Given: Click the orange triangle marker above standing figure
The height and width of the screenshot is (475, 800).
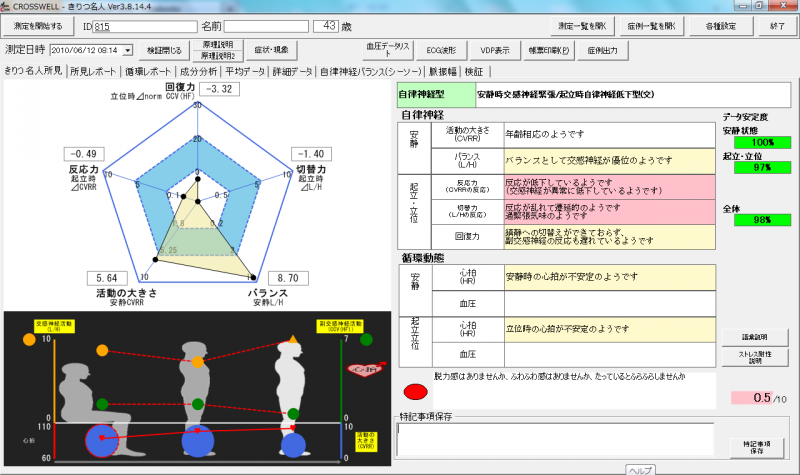Looking at the screenshot, I should pyautogui.click(x=291, y=341).
